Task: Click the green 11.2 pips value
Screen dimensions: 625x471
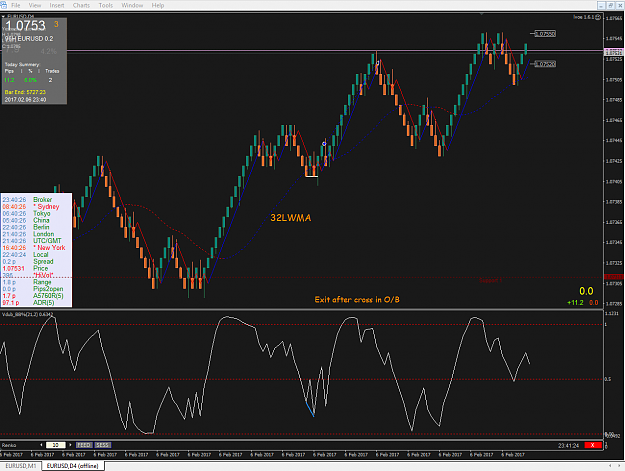Action: pos(9,80)
